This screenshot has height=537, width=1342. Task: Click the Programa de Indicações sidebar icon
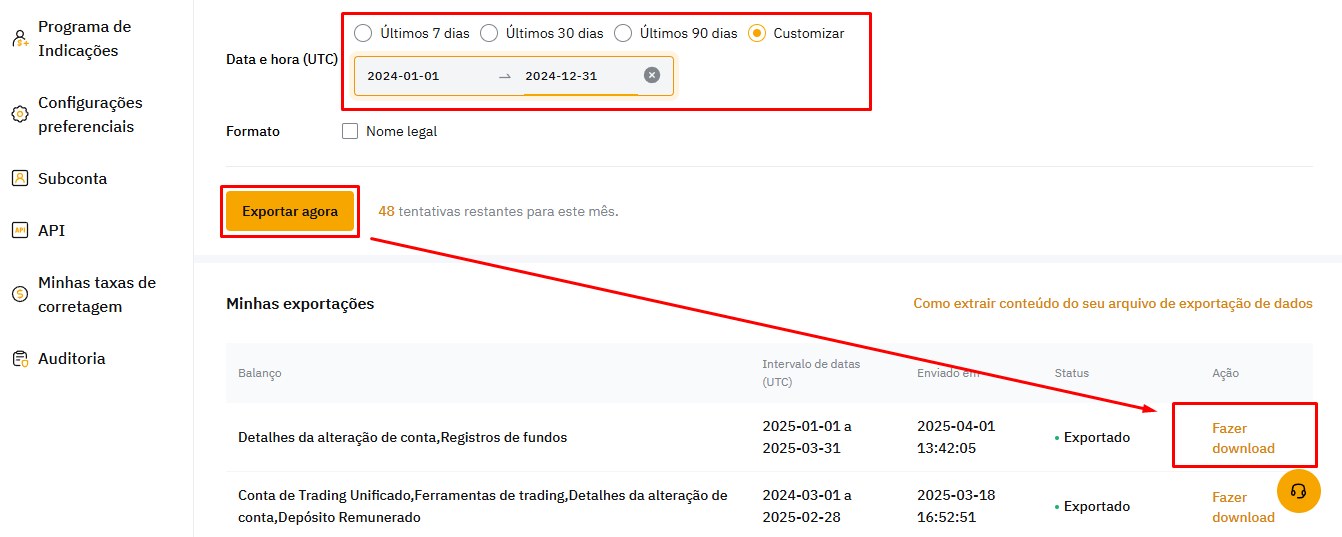coord(19,39)
